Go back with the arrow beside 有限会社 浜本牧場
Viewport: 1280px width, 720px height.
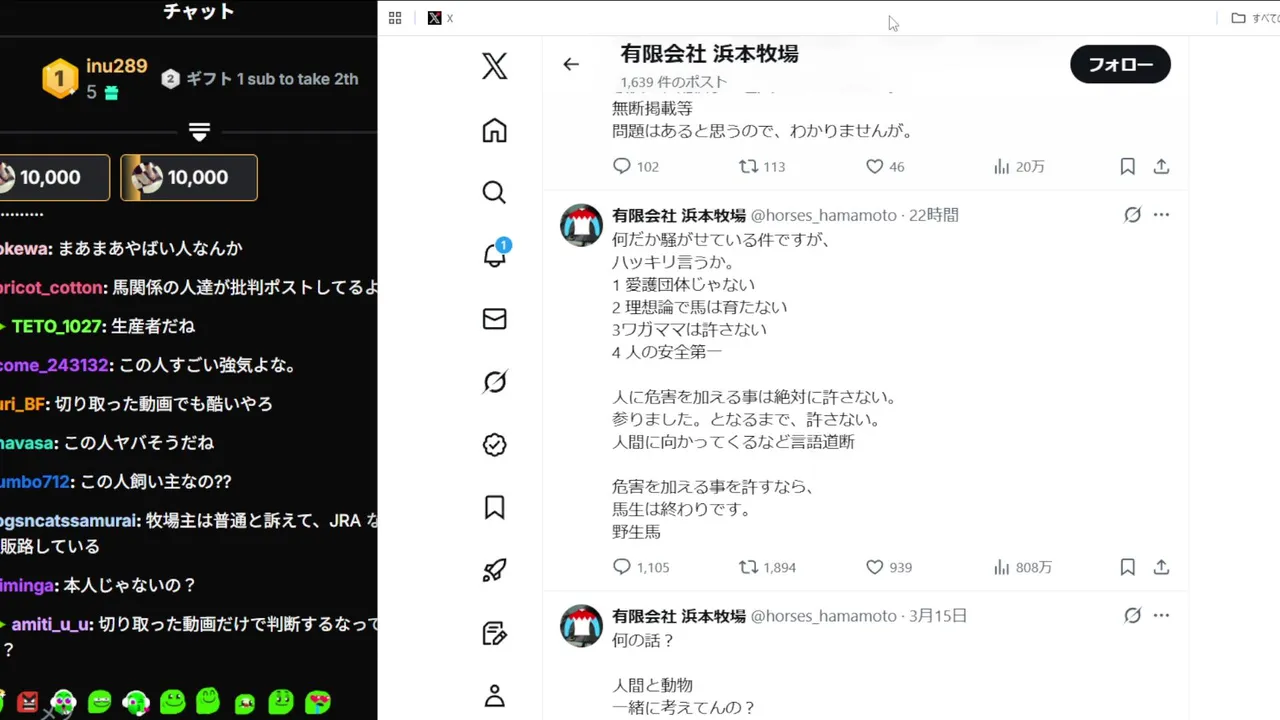pos(571,64)
